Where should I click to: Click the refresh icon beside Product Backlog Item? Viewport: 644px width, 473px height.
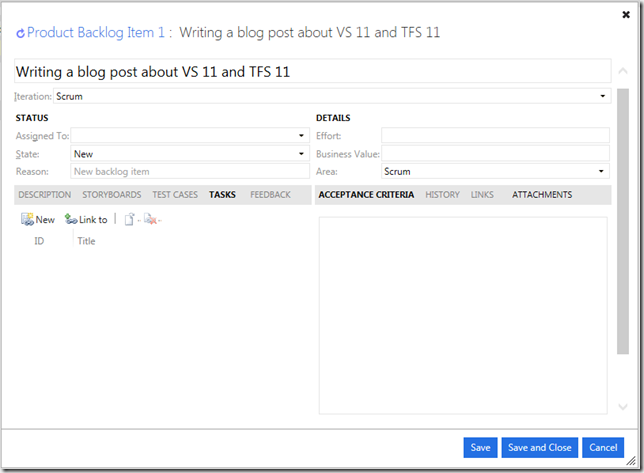click(x=20, y=33)
